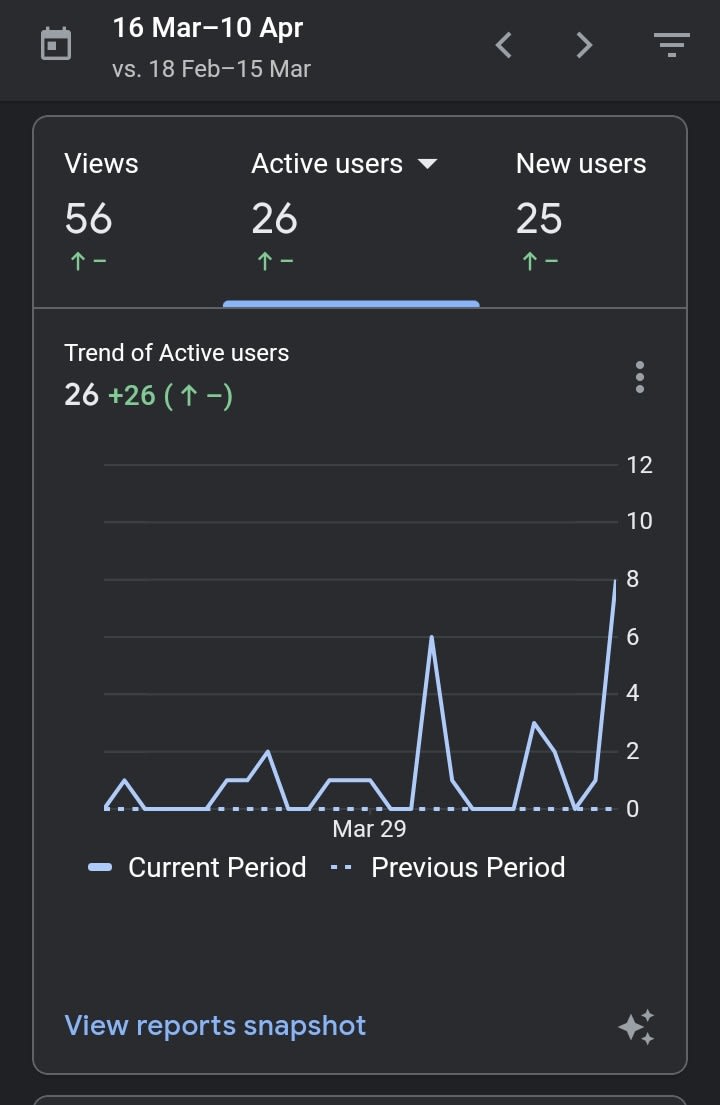Open the filter options icon

671,45
